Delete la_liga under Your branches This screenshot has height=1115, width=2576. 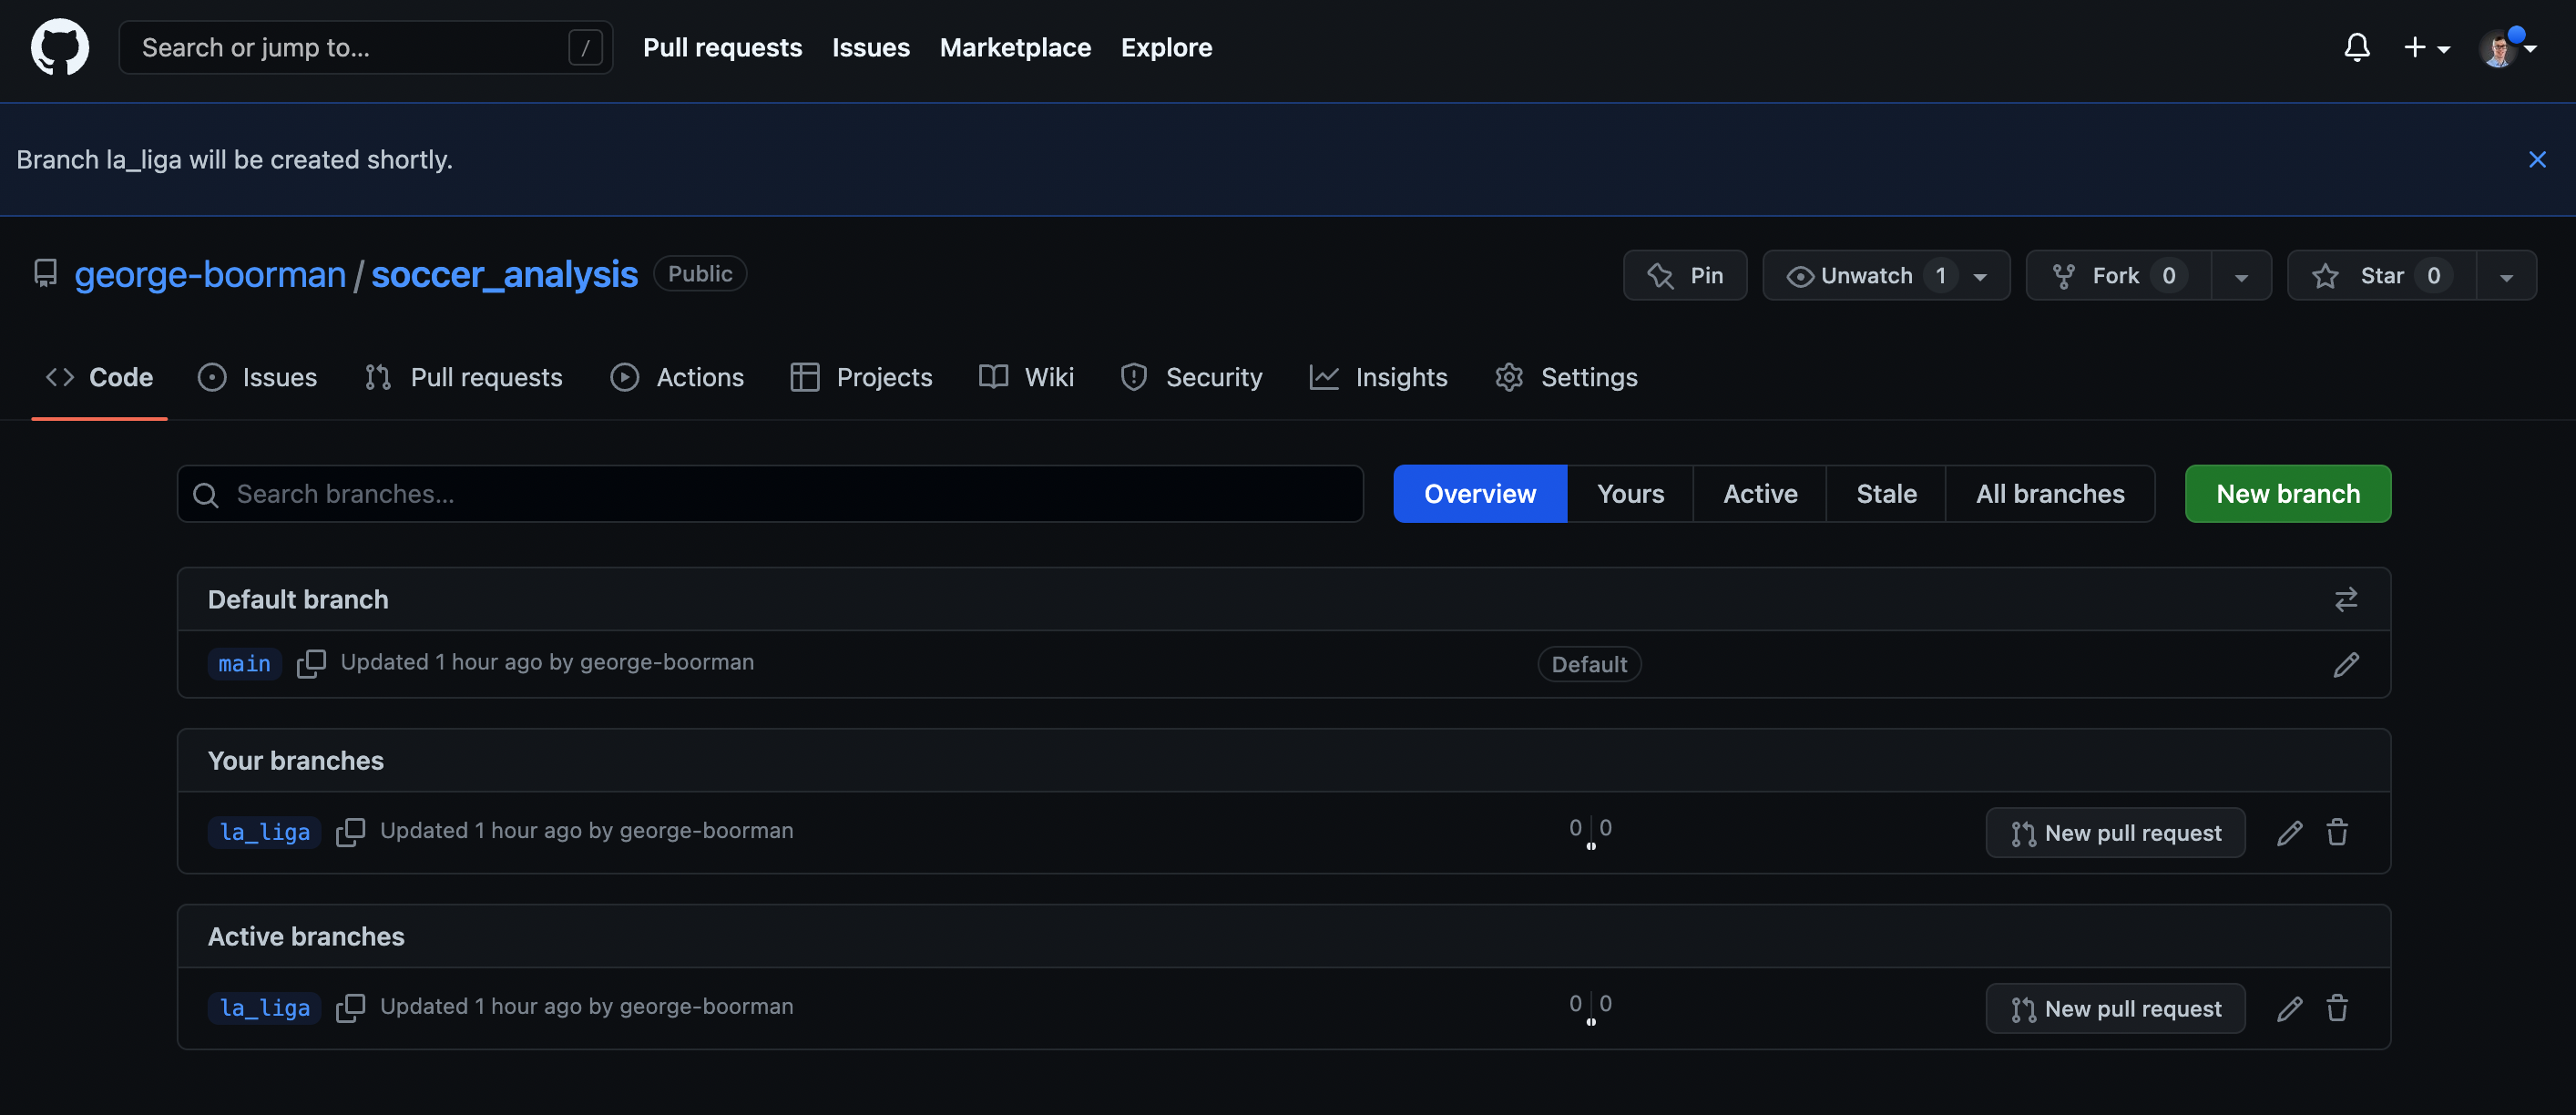(x=2337, y=832)
